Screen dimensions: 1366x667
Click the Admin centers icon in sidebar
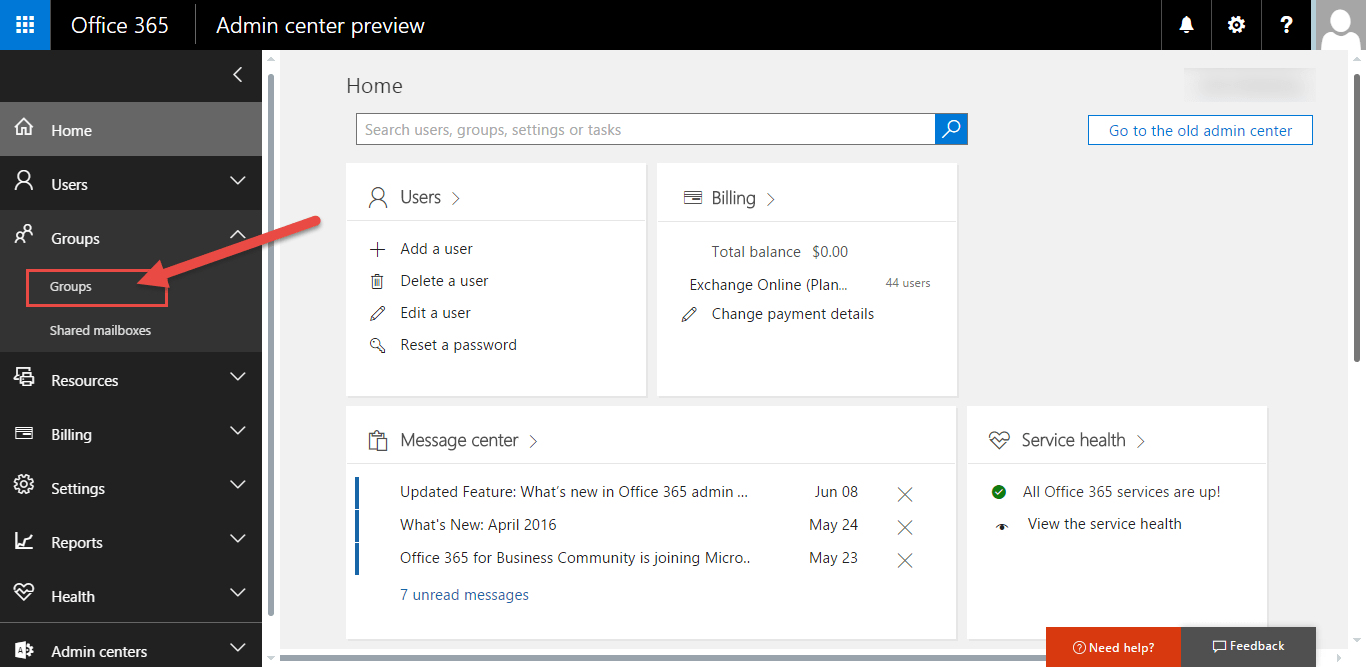(x=24, y=649)
